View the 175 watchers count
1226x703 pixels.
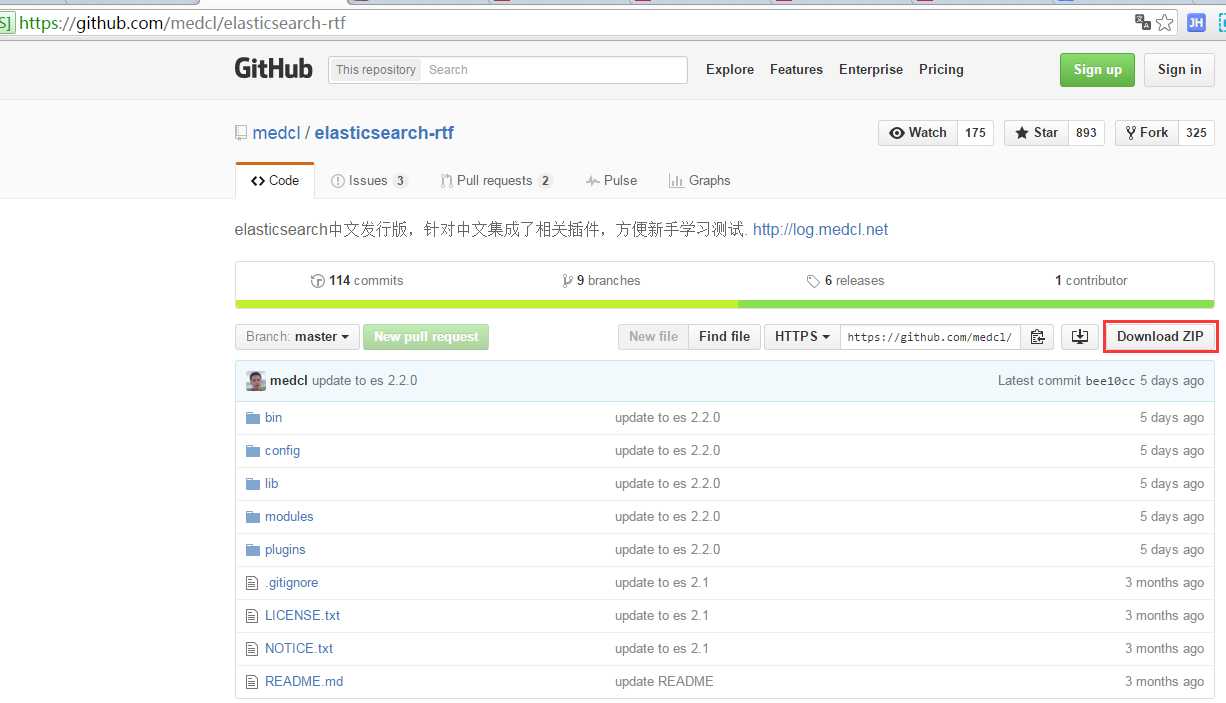pyautogui.click(x=976, y=133)
